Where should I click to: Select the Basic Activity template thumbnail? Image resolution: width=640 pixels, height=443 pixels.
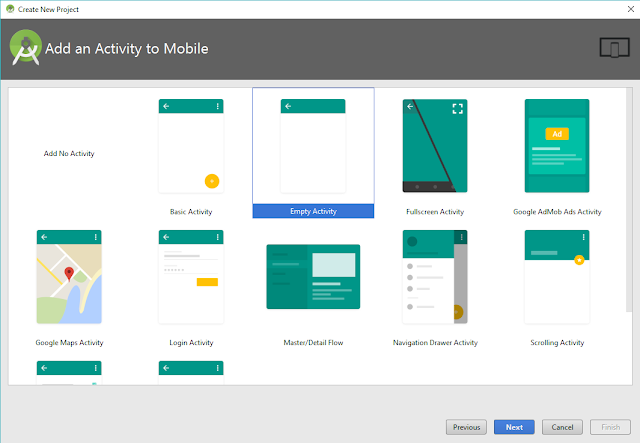pyautogui.click(x=191, y=146)
